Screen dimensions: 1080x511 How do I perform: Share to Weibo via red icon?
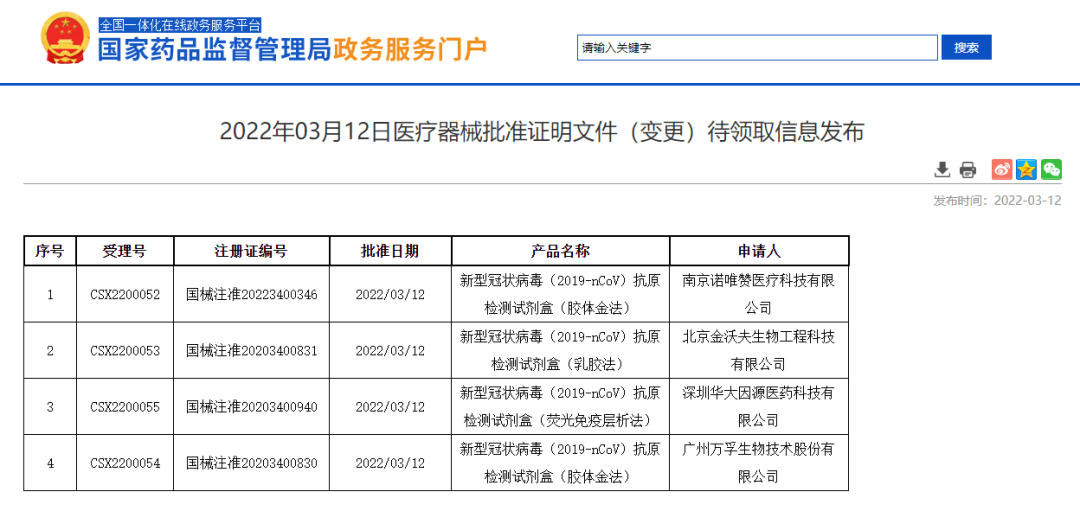tap(1001, 169)
